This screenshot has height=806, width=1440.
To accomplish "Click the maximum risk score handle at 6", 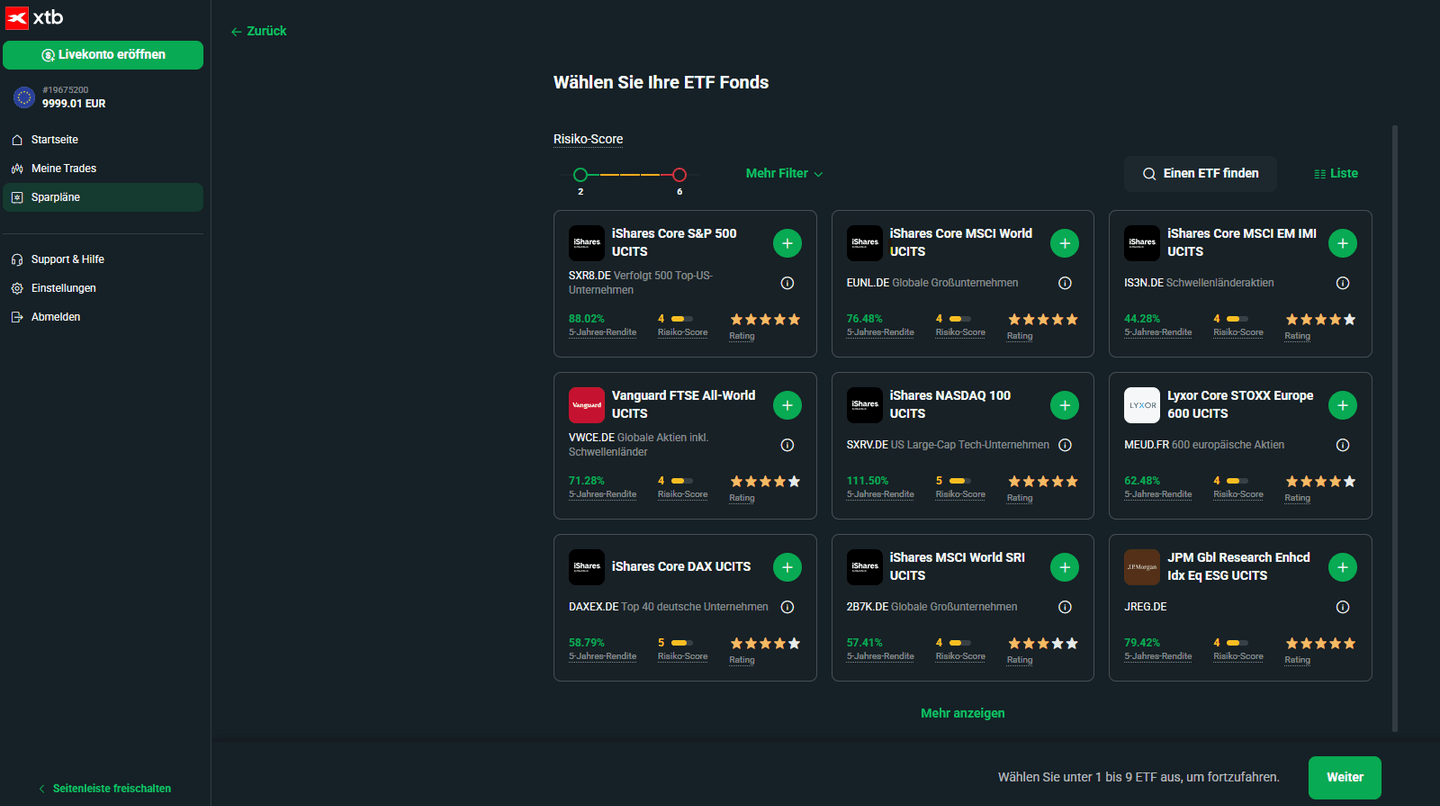I will coord(679,174).
